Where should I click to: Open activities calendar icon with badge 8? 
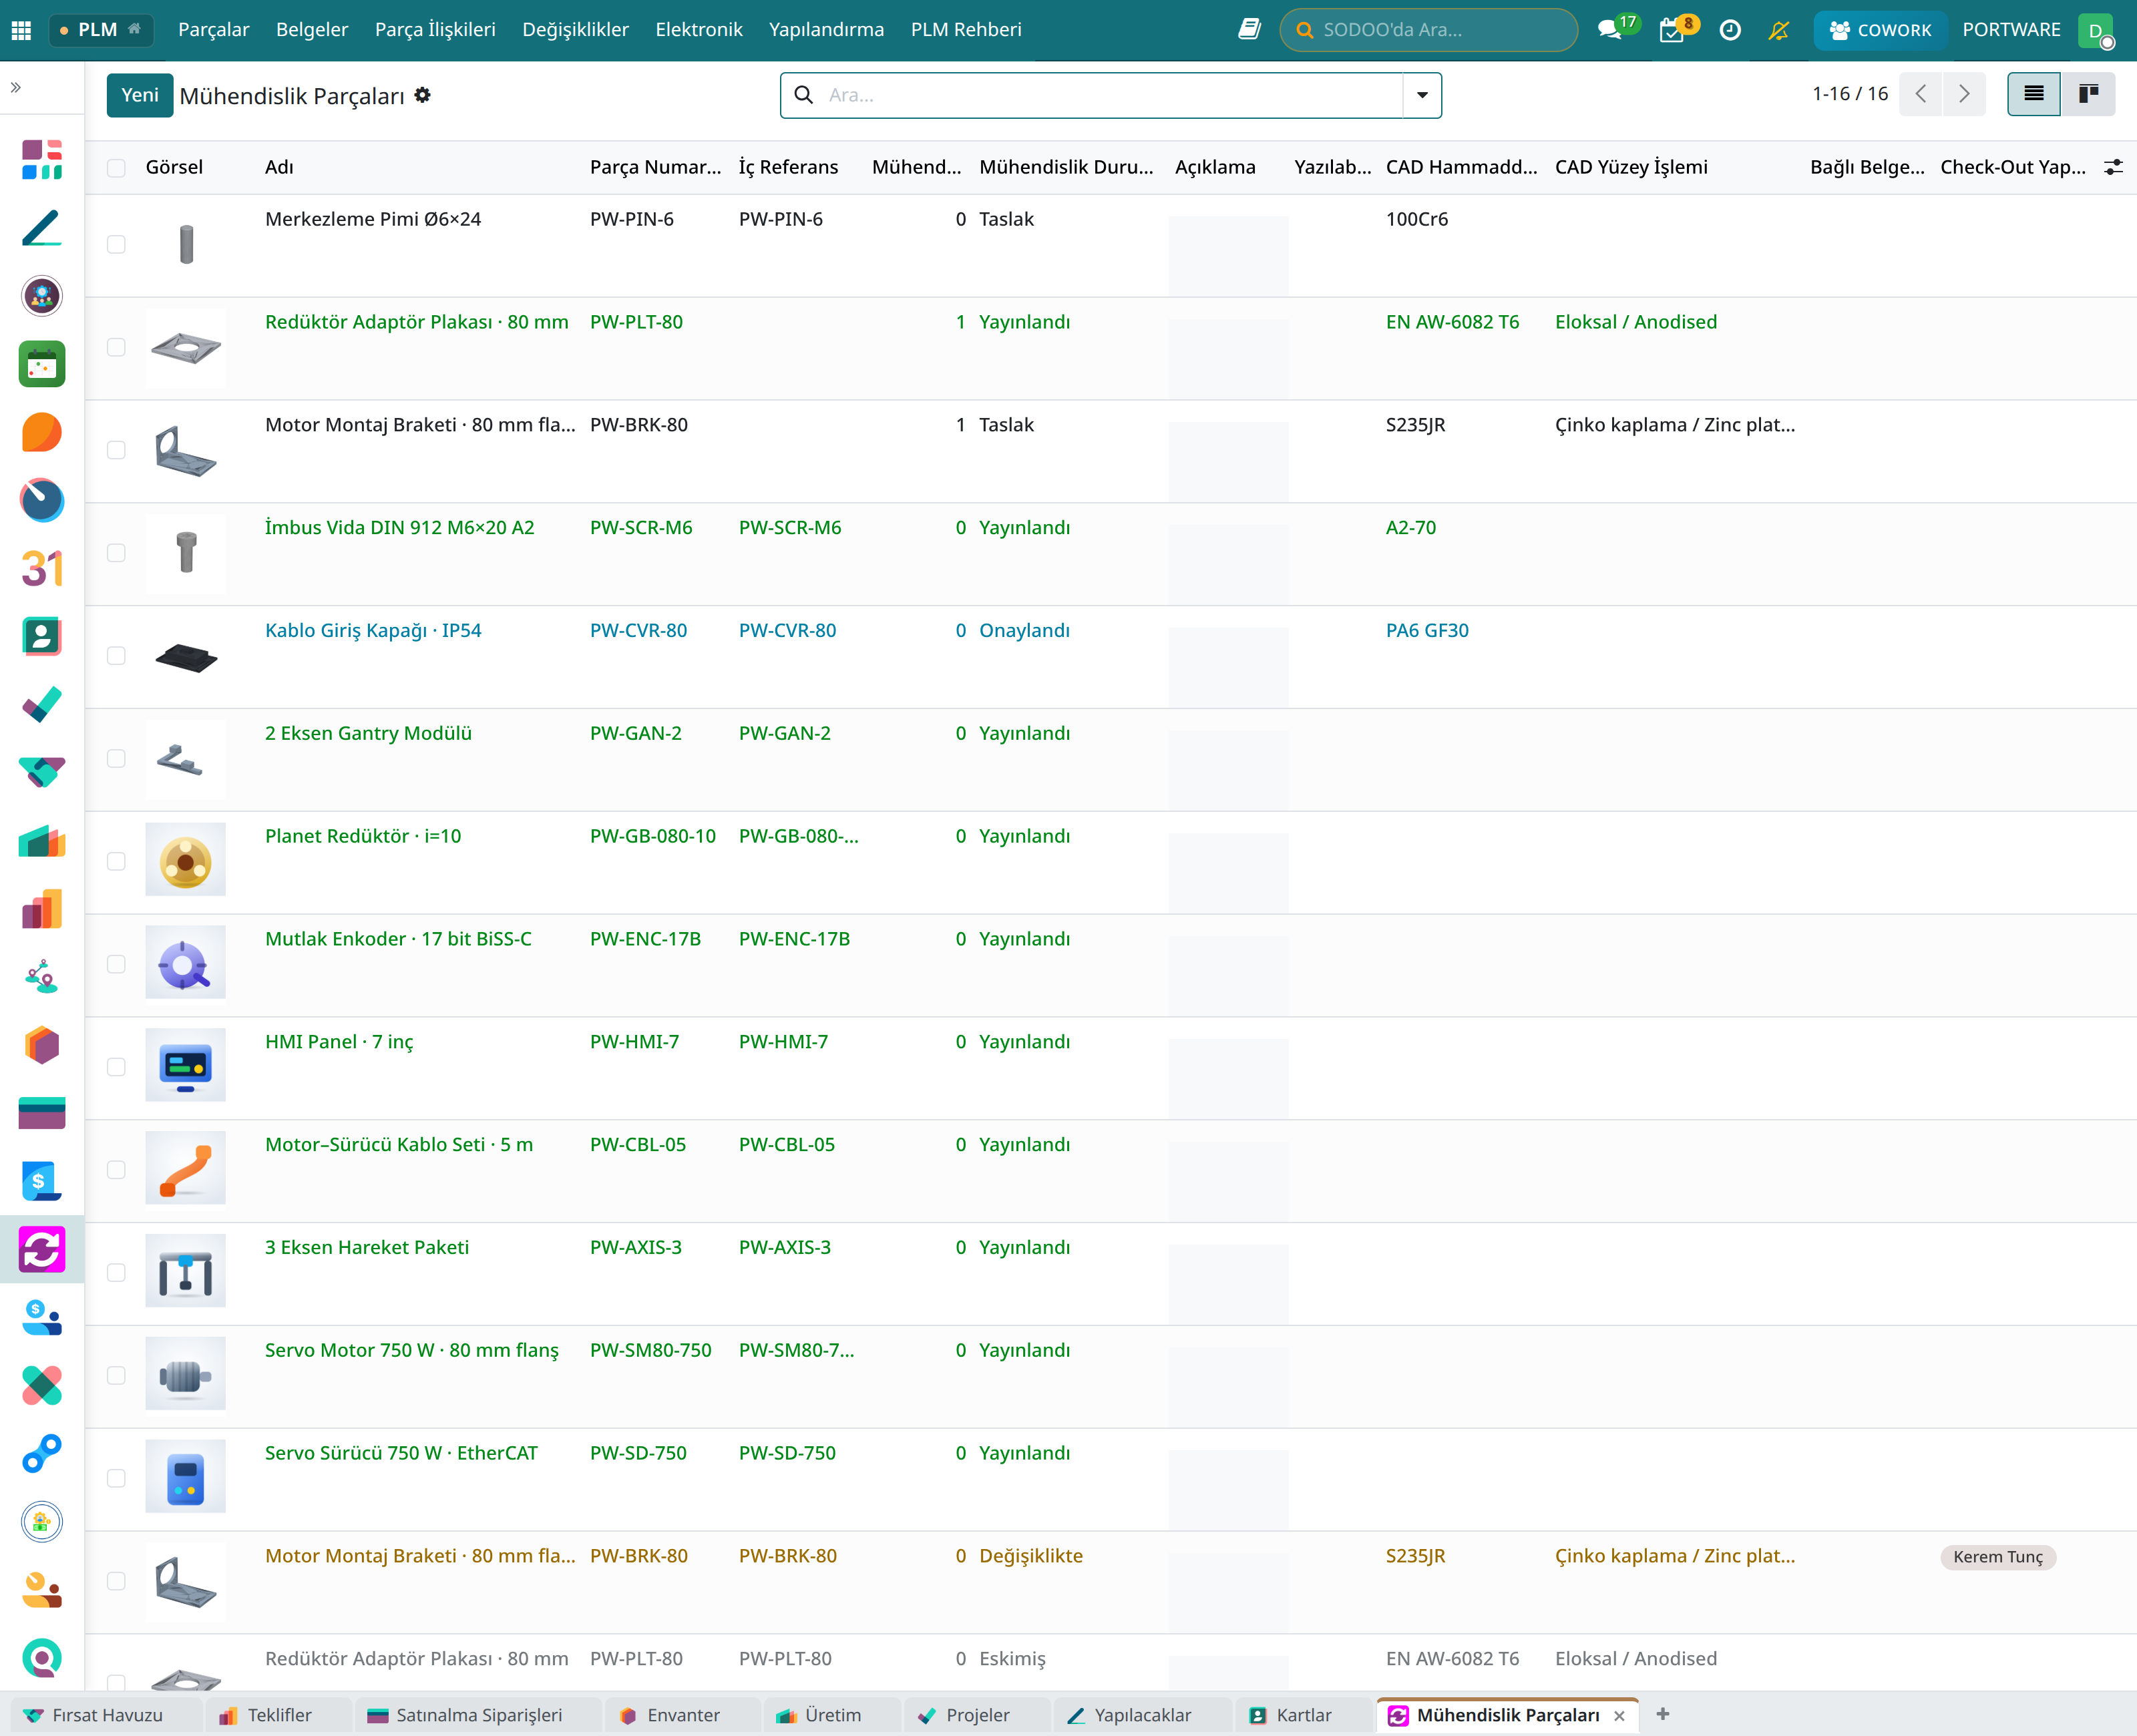(1671, 30)
